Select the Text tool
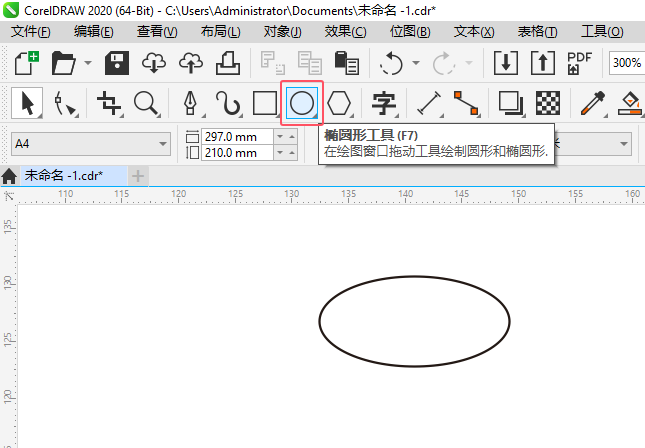The image size is (645, 448). pyautogui.click(x=383, y=103)
